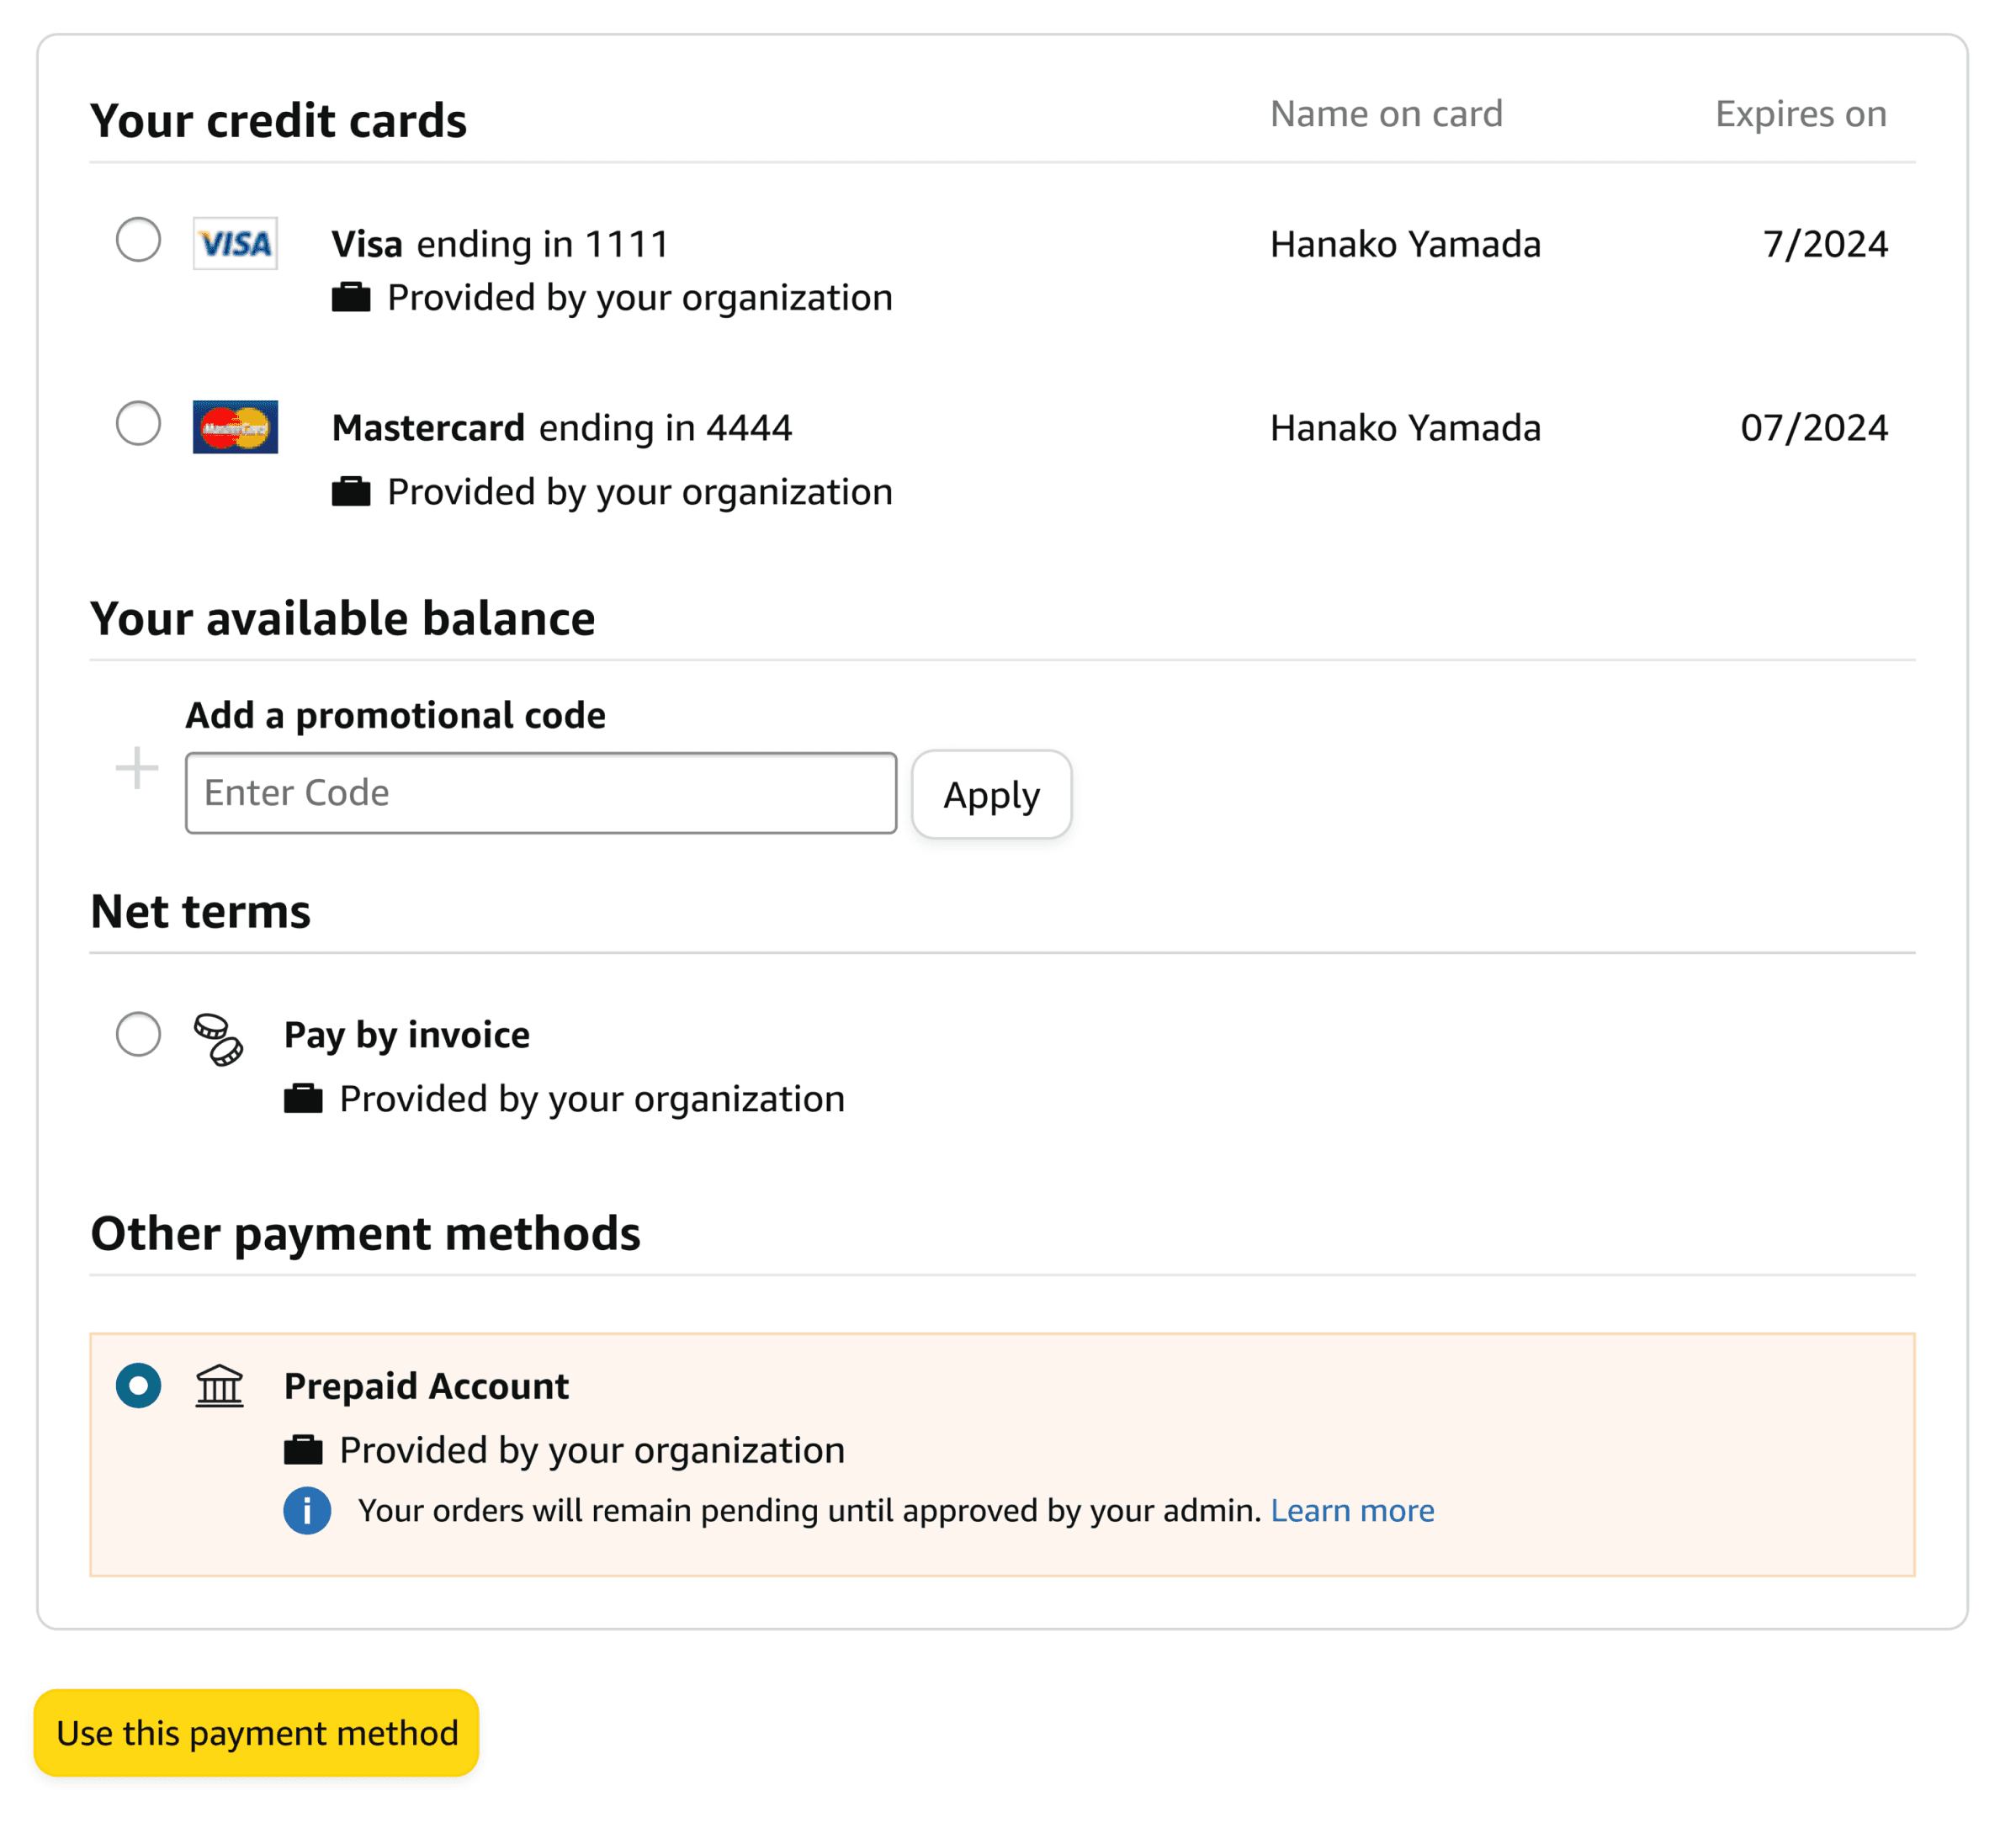Click the Pay by invoice label
Viewport: 2016px width, 1844px height.
[406, 1034]
